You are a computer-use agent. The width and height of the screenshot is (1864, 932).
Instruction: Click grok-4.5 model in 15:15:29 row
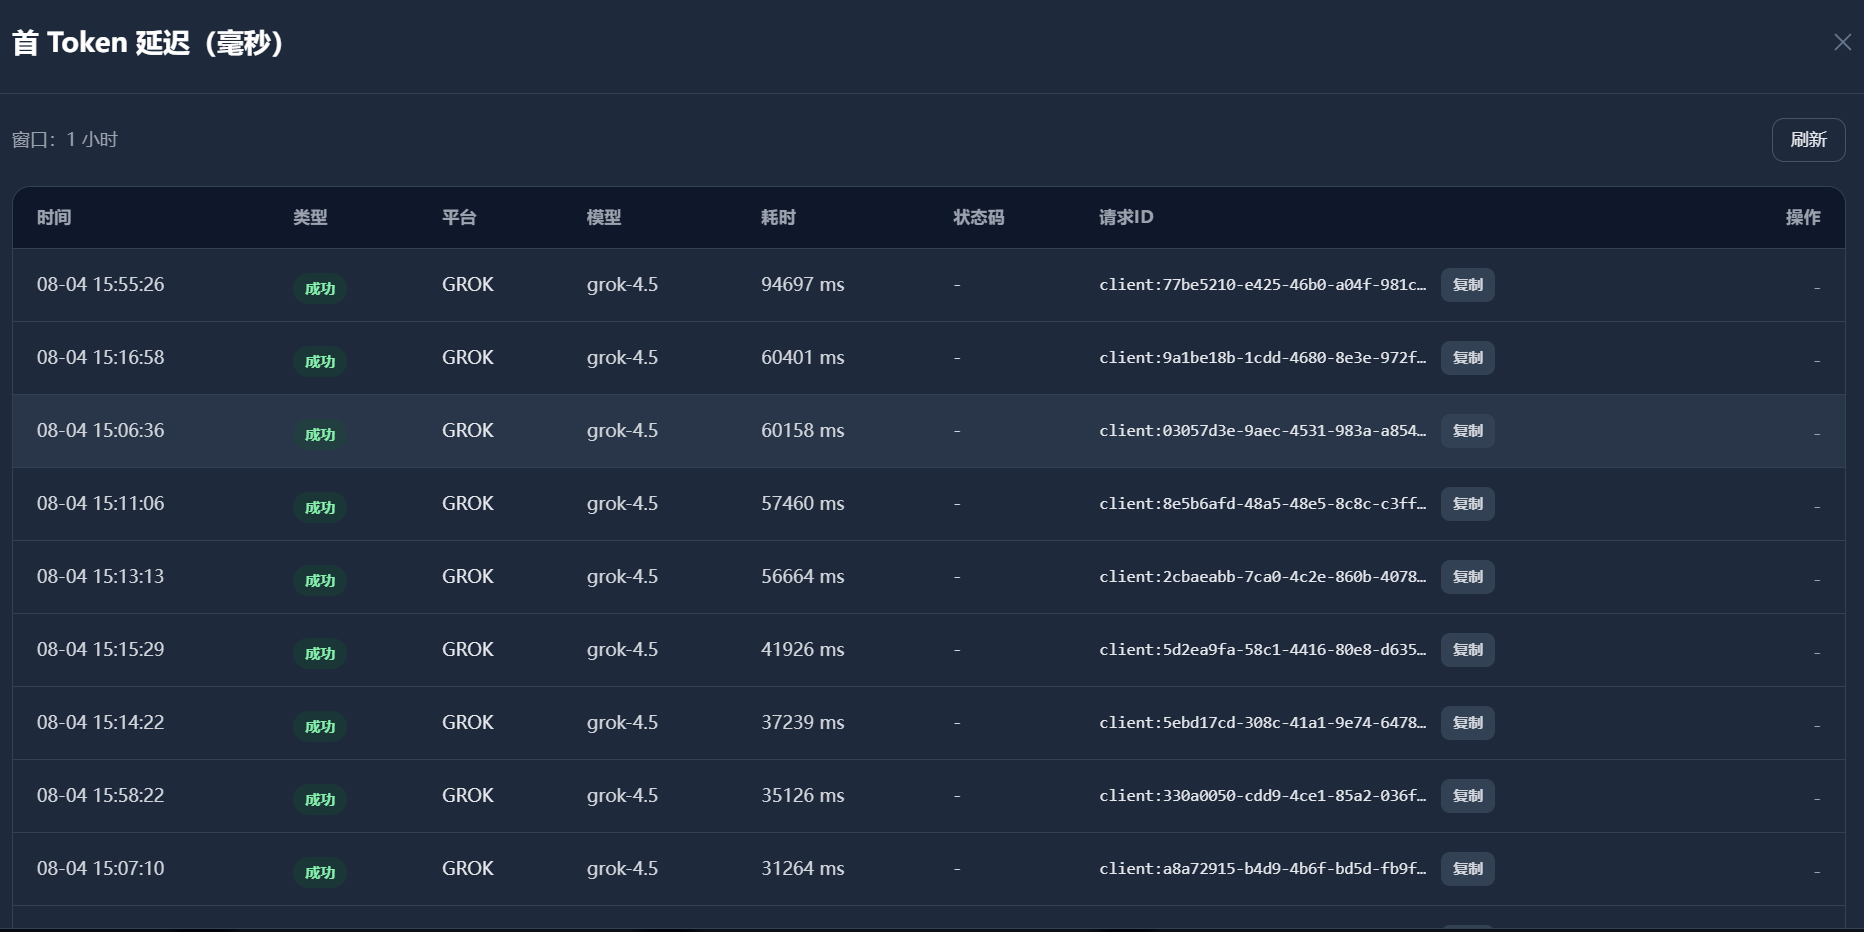pos(622,650)
